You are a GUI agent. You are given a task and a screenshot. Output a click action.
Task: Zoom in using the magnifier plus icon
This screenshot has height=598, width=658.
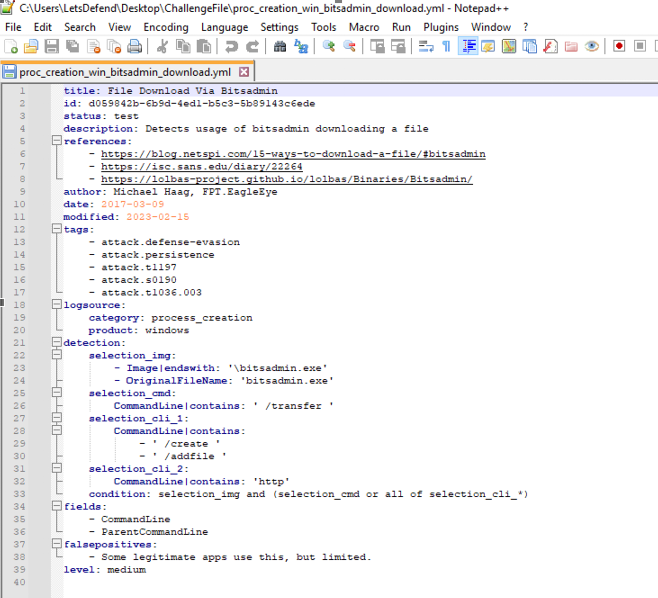click(x=329, y=46)
